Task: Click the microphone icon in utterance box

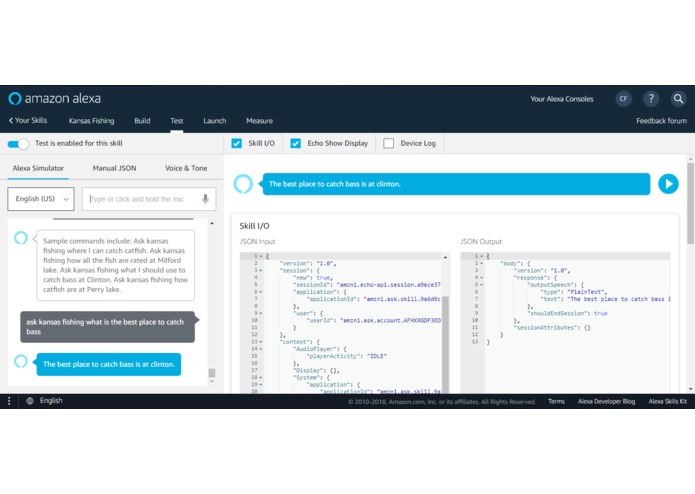Action: click(205, 199)
